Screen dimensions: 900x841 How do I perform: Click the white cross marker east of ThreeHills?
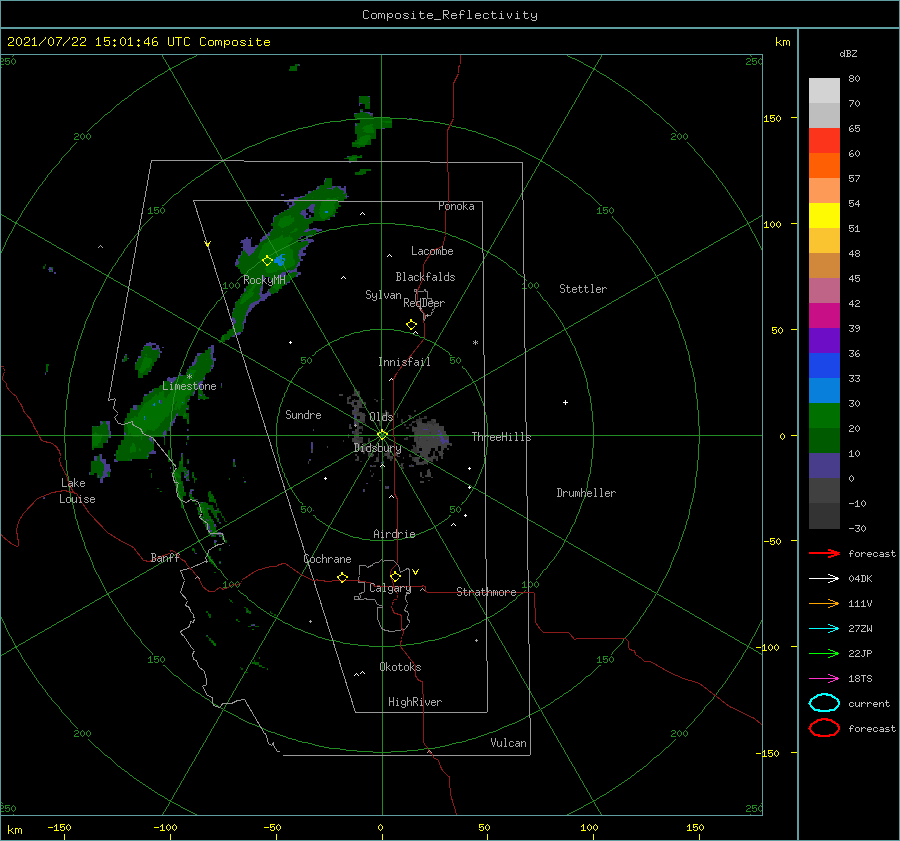click(565, 402)
